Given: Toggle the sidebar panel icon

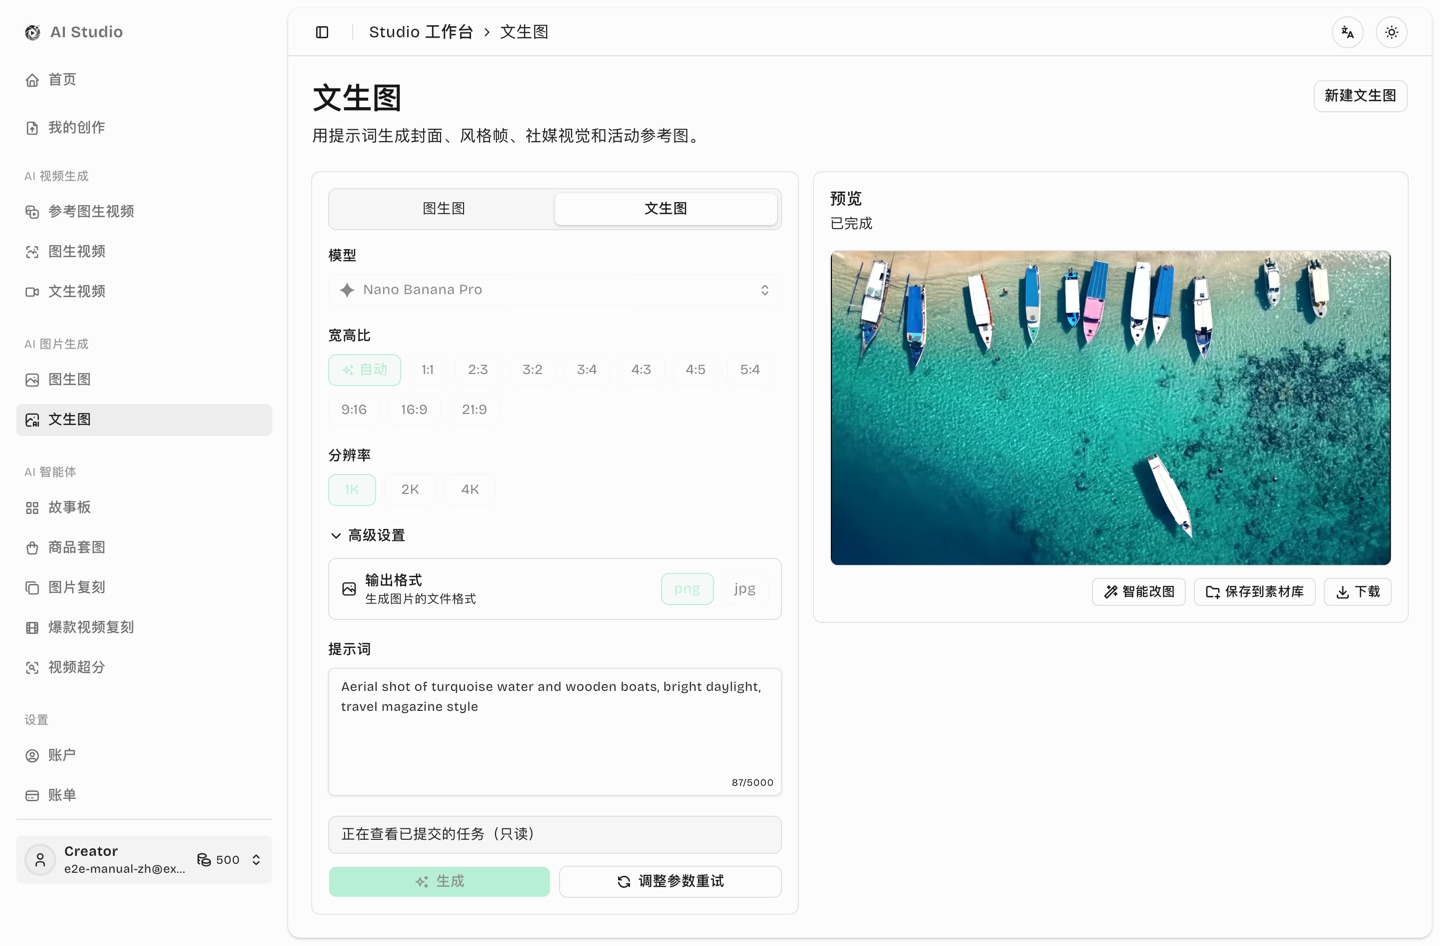Looking at the screenshot, I should point(322,32).
